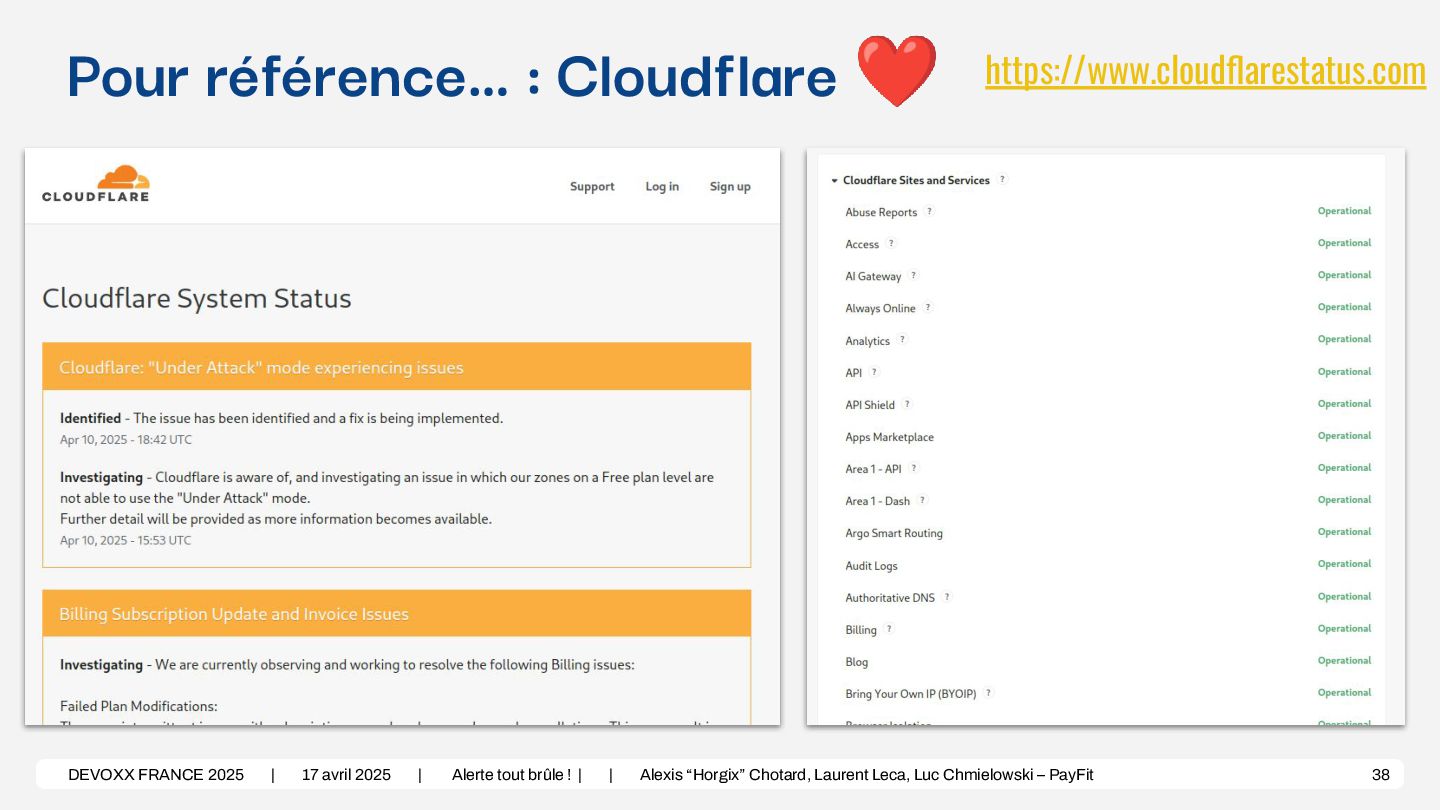Click the question mark icon next to API

click(x=874, y=372)
